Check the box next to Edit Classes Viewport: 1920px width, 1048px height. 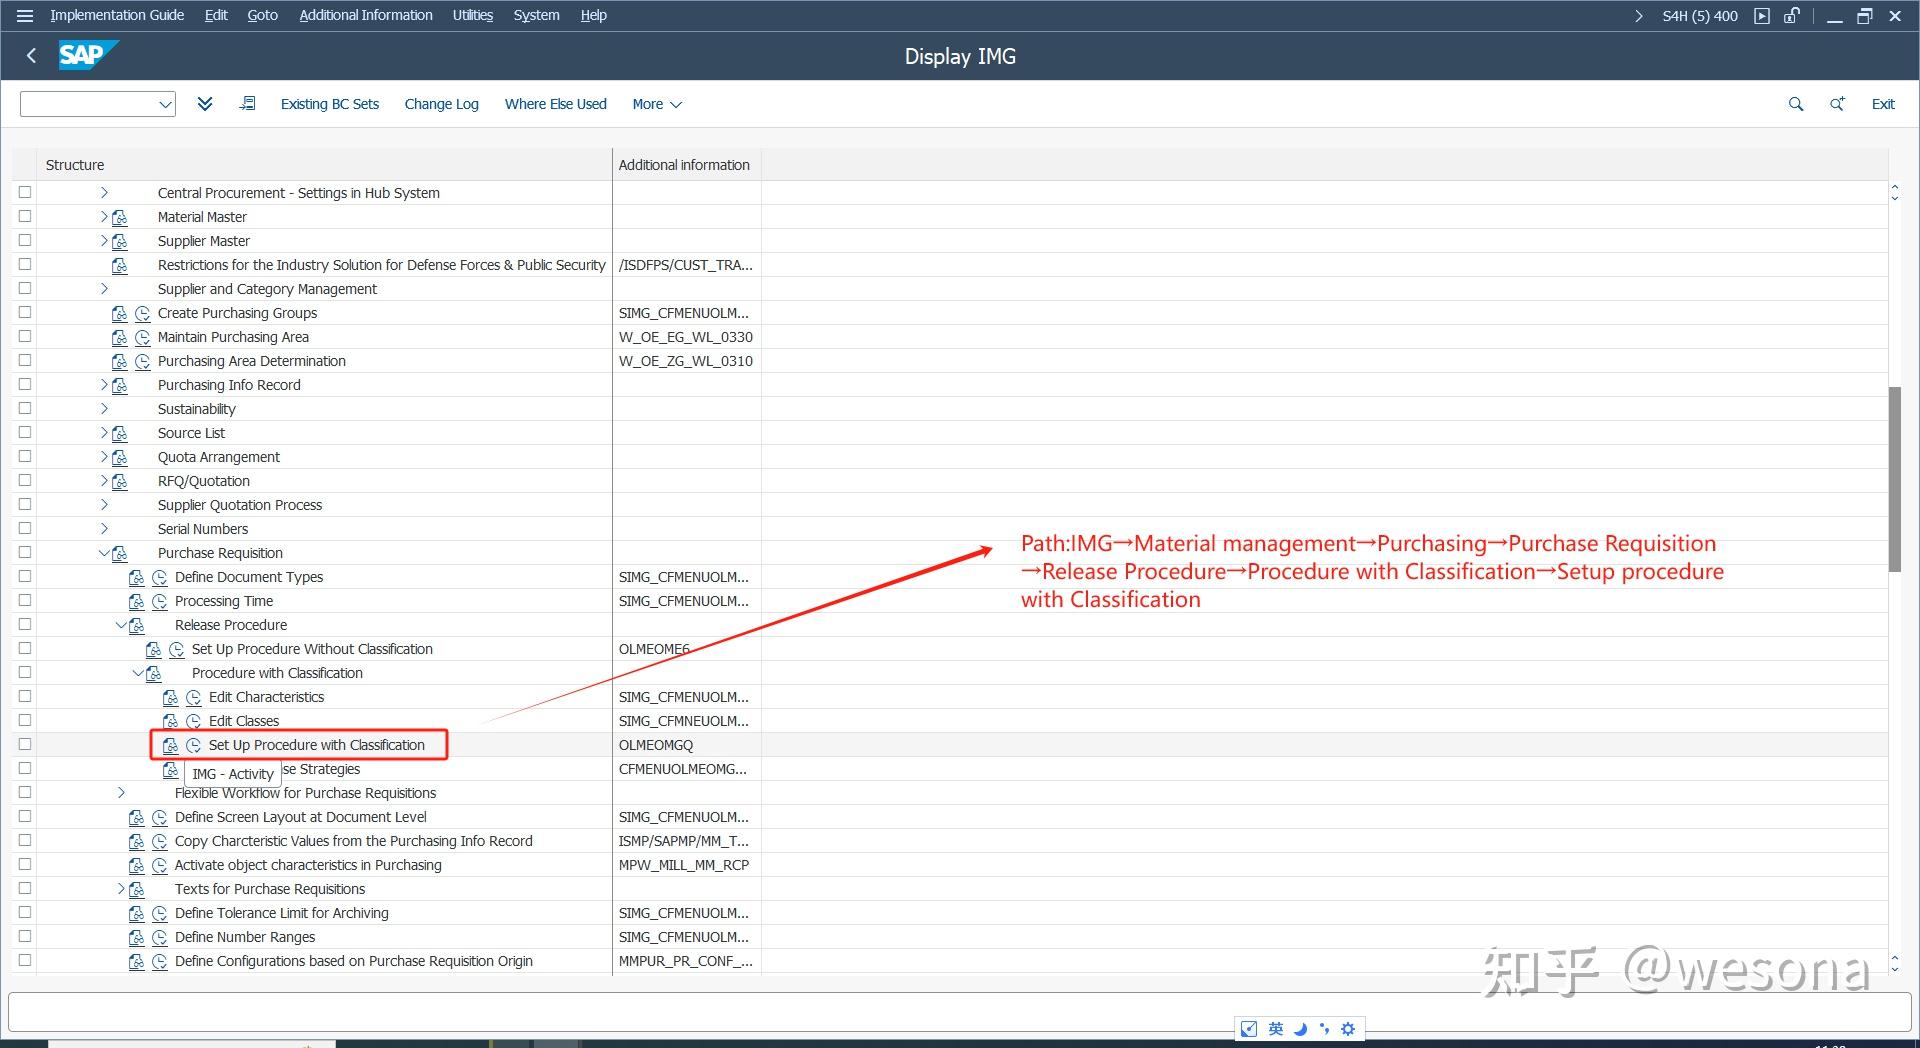point(24,720)
